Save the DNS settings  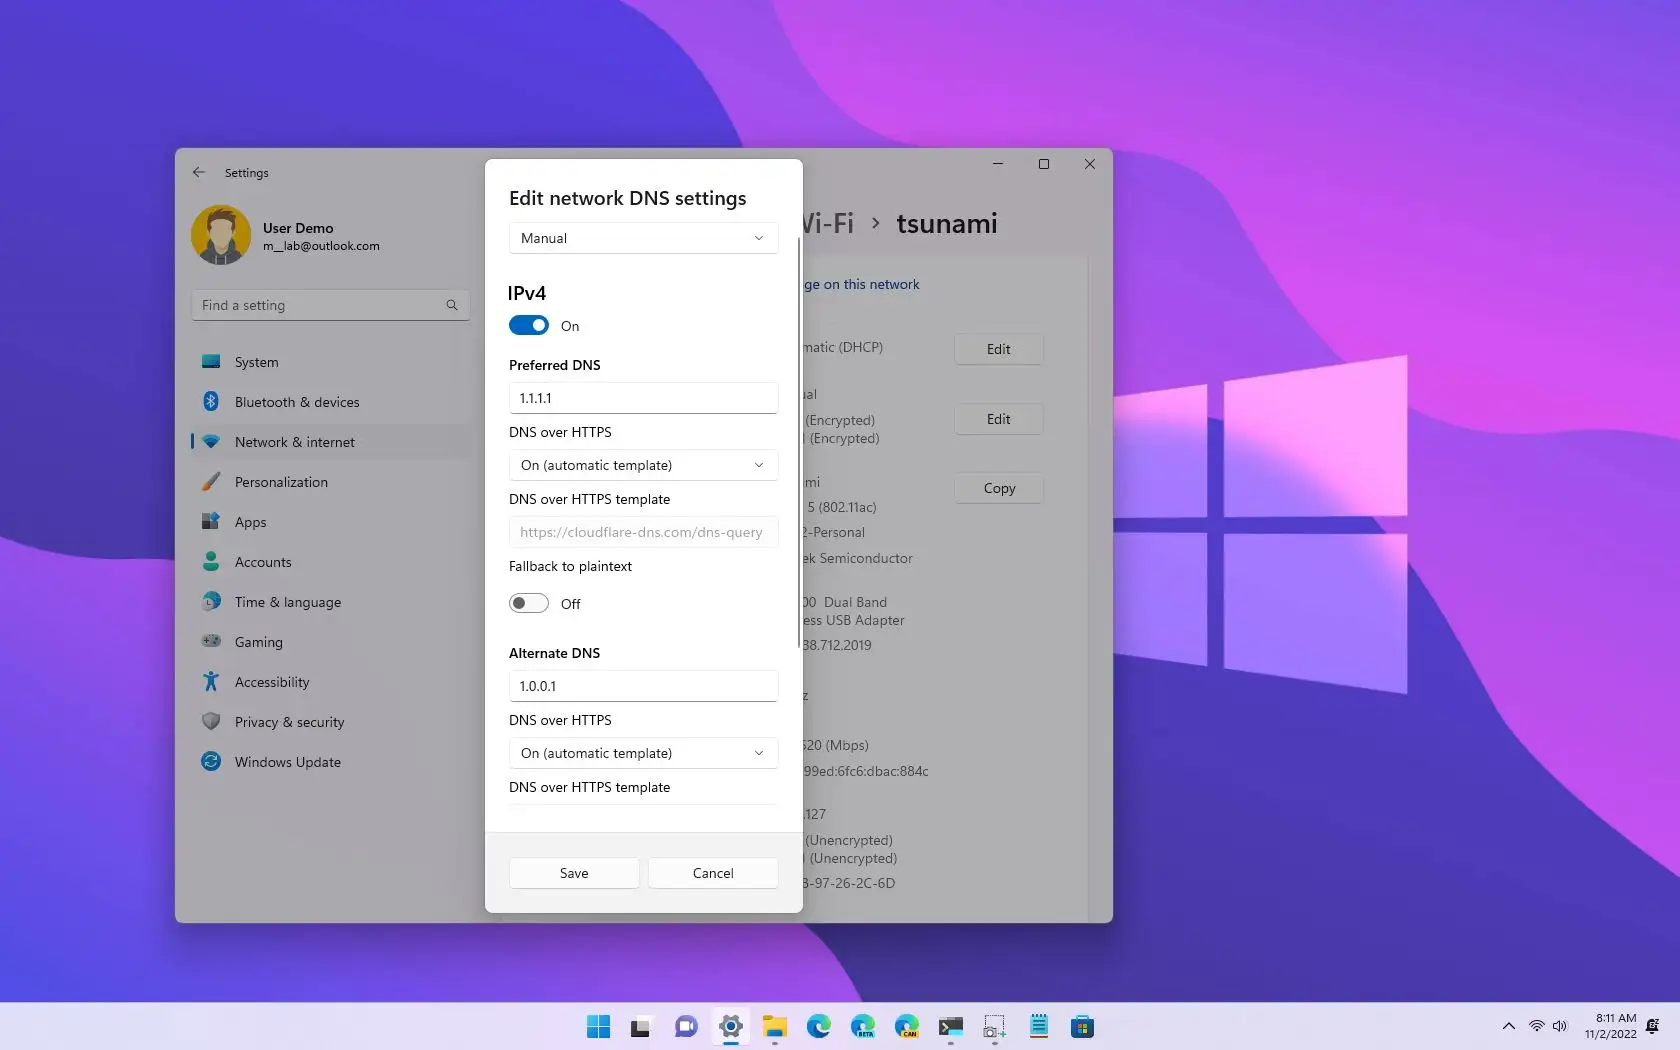click(573, 873)
